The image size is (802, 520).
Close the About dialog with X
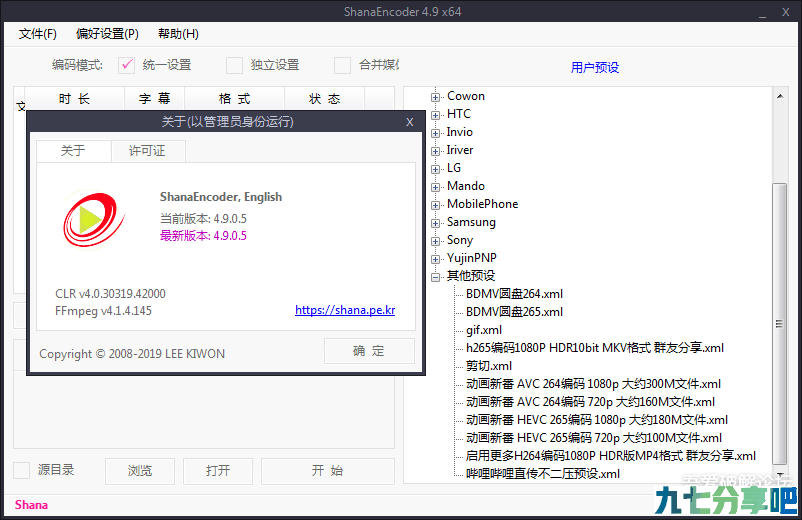pyautogui.click(x=410, y=122)
